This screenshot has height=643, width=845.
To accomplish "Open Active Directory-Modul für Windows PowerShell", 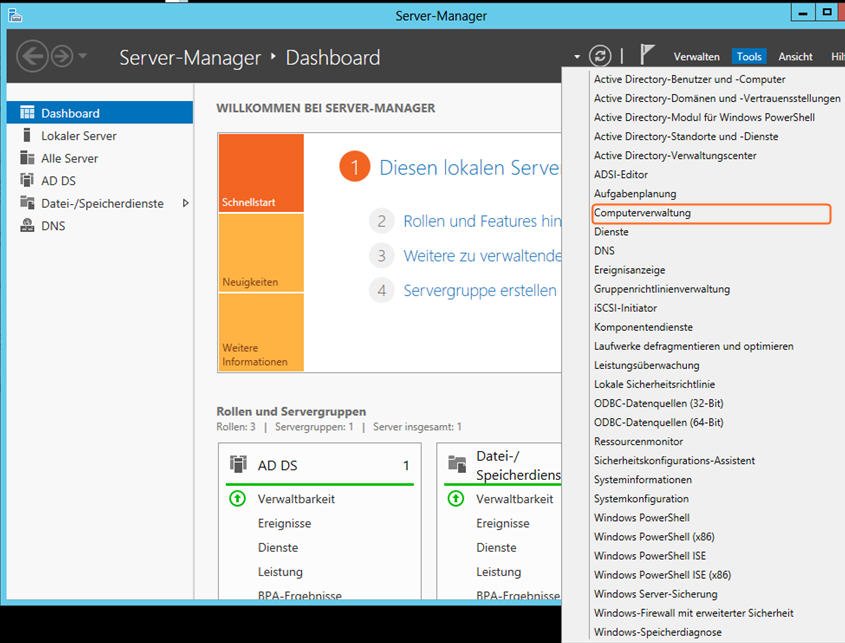I will click(704, 117).
